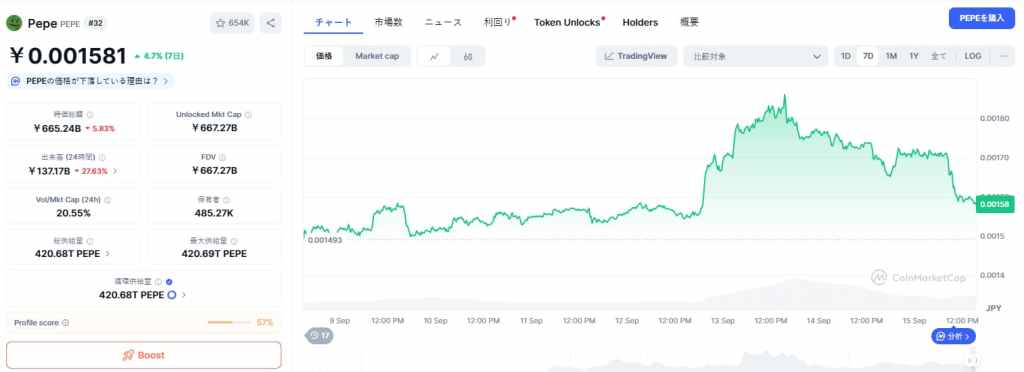Click the 0.001493 low price label
This screenshot has width=1024, height=372.
(x=325, y=240)
